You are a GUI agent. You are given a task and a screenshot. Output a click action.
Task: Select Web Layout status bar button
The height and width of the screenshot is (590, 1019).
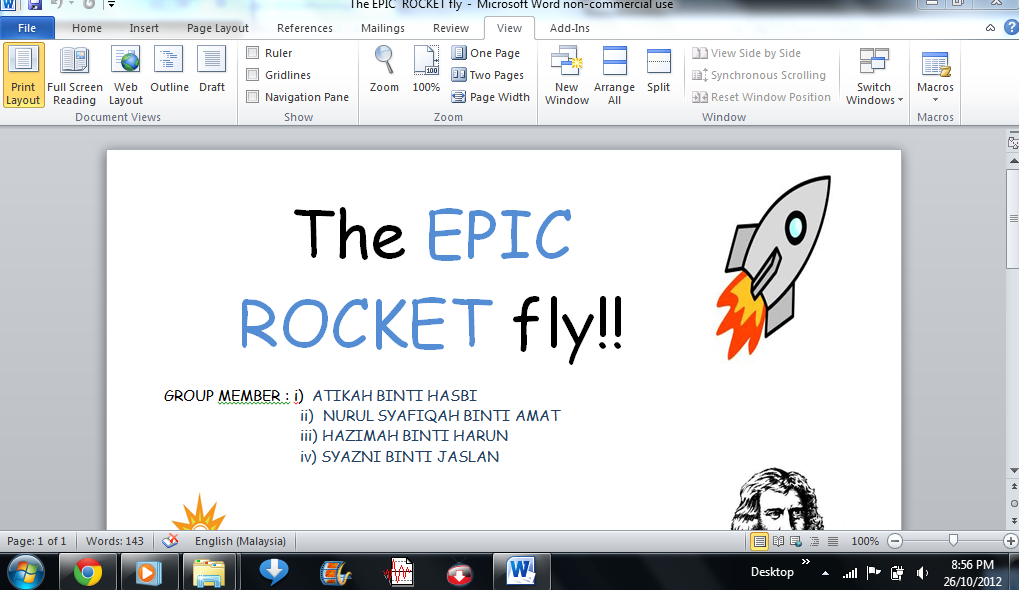pos(796,541)
